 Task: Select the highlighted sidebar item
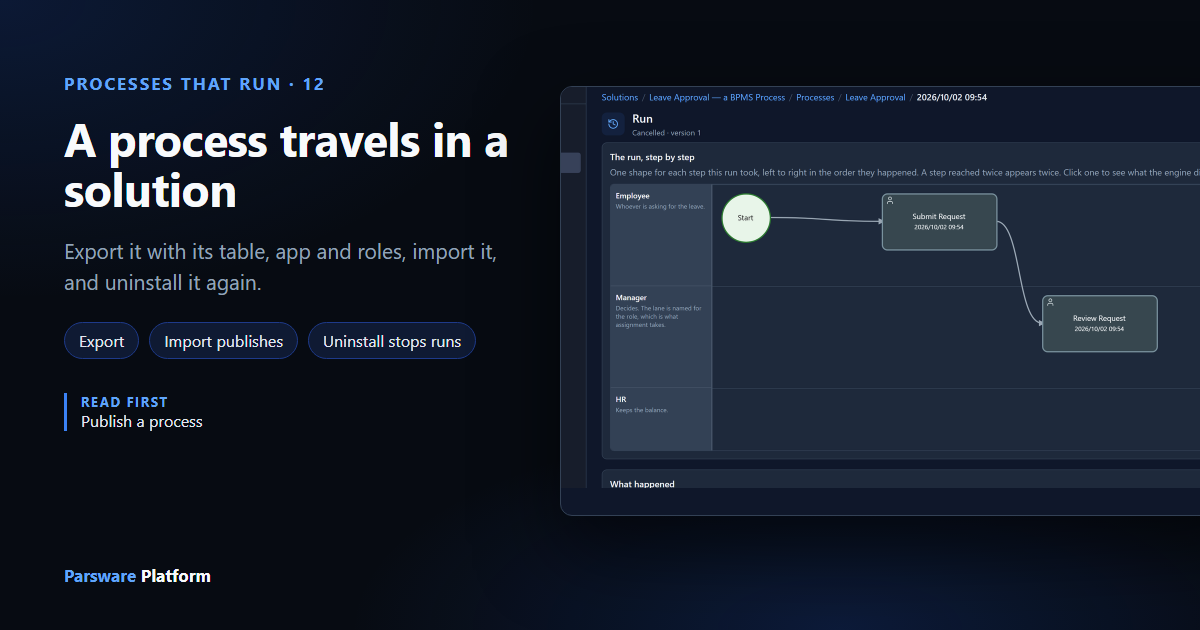(x=571, y=163)
